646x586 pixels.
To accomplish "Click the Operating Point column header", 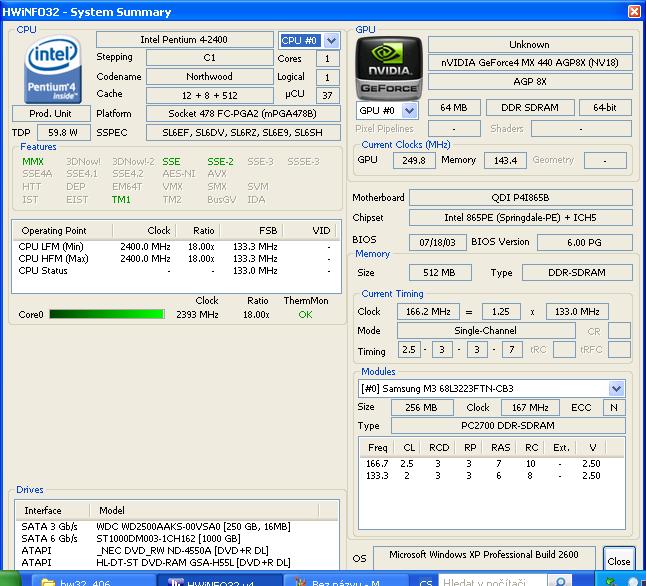I will [63, 231].
